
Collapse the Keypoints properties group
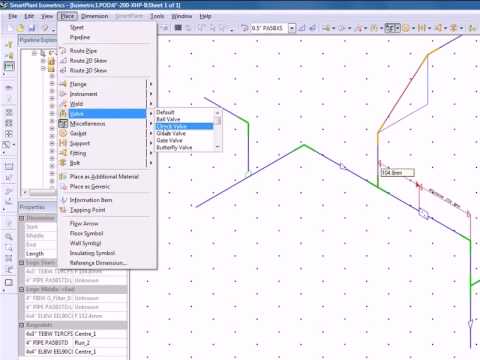[22, 325]
